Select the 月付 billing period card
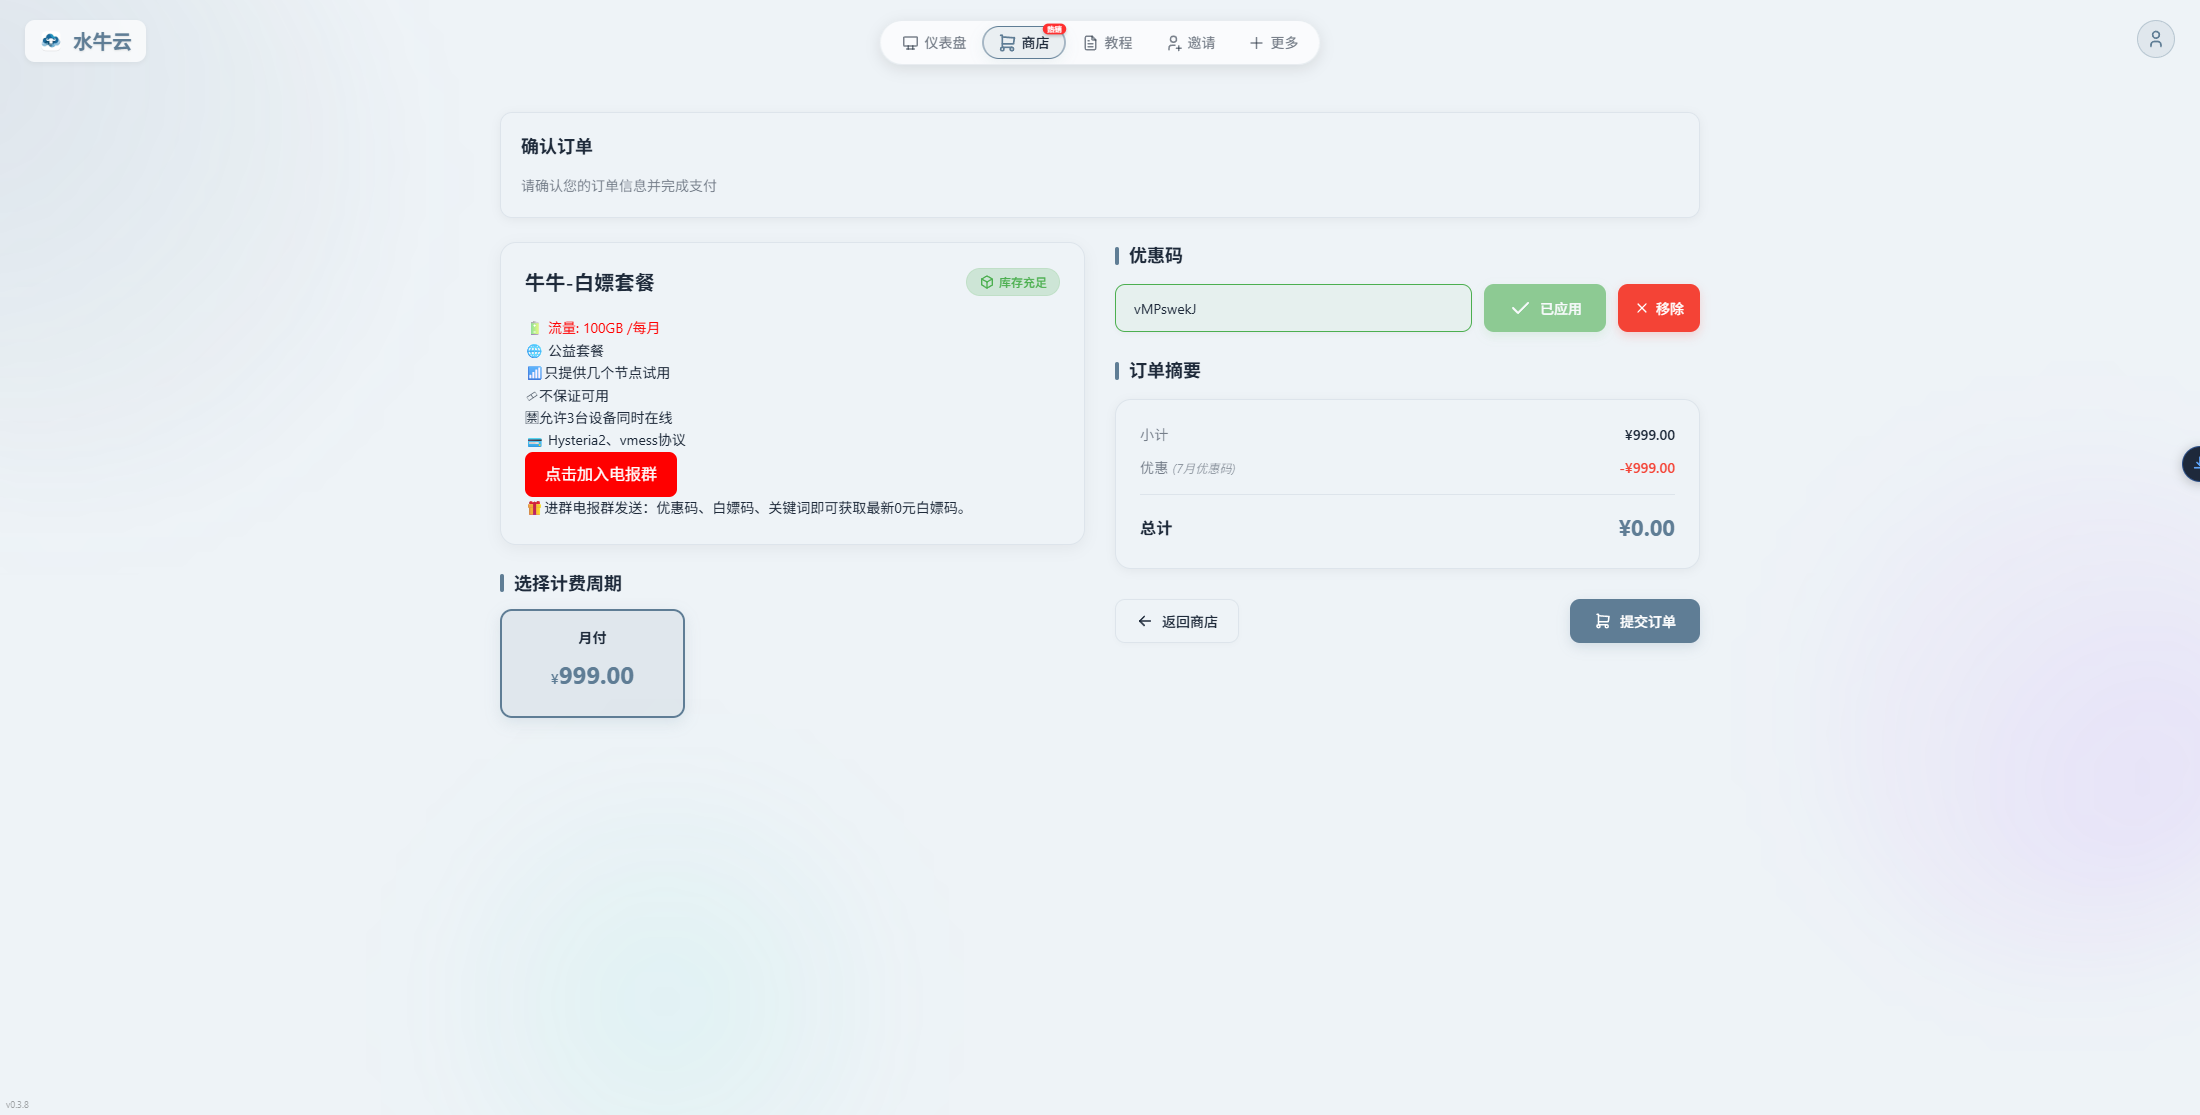 (592, 663)
